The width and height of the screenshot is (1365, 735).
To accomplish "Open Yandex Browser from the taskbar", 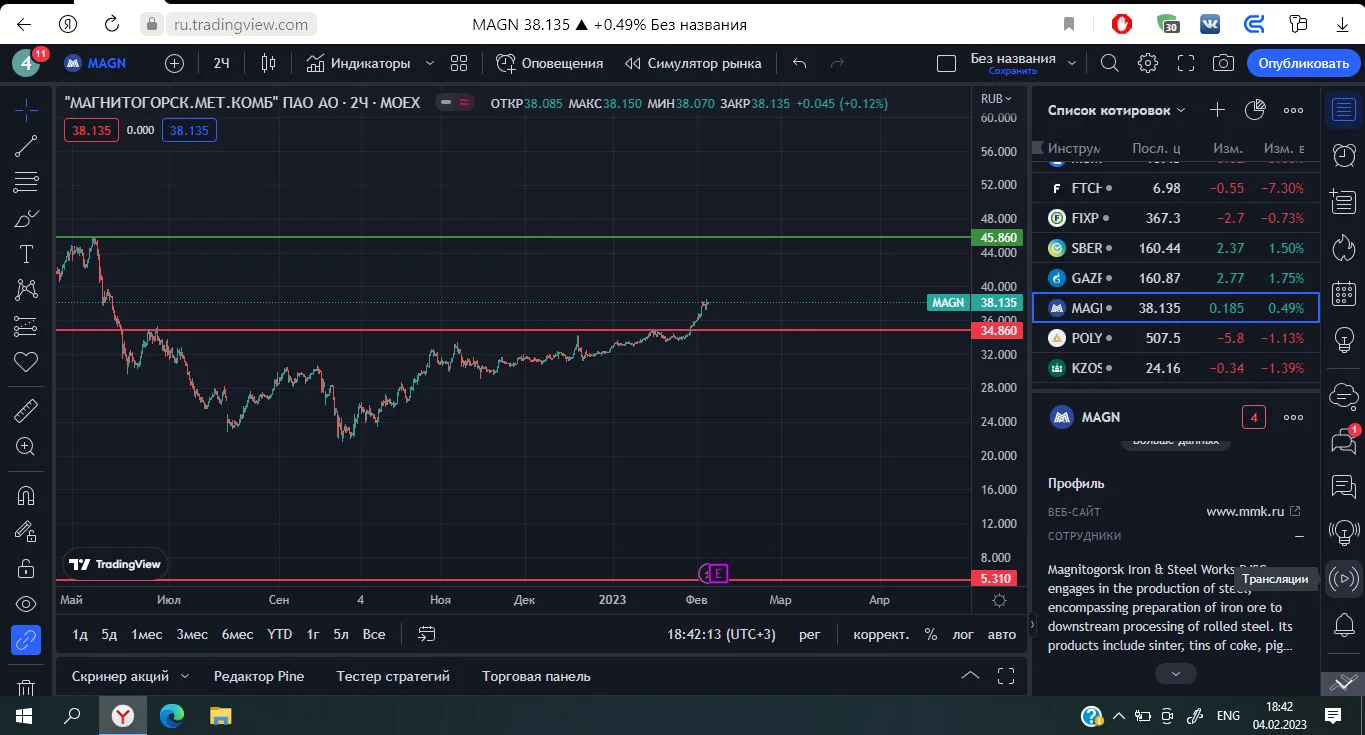I will (122, 716).
